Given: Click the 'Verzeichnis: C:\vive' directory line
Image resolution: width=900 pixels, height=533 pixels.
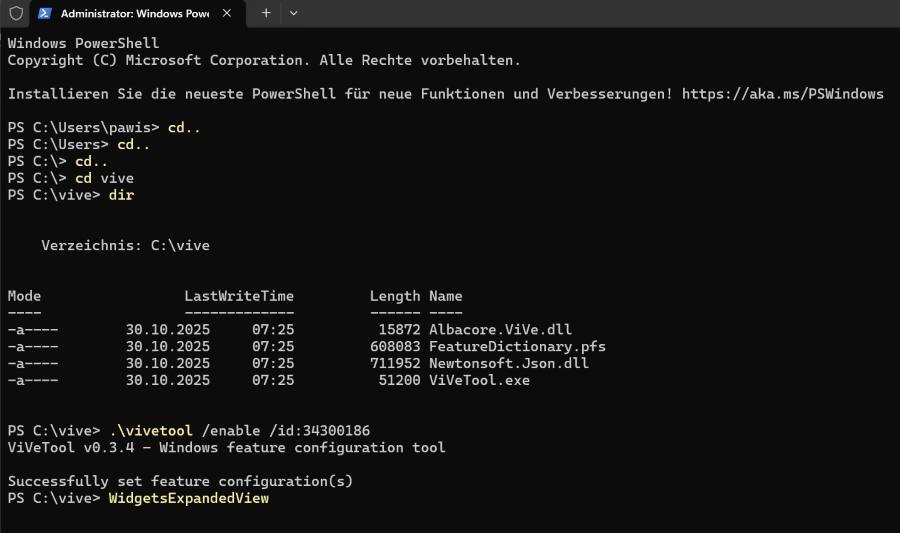Looking at the screenshot, I should (126, 245).
